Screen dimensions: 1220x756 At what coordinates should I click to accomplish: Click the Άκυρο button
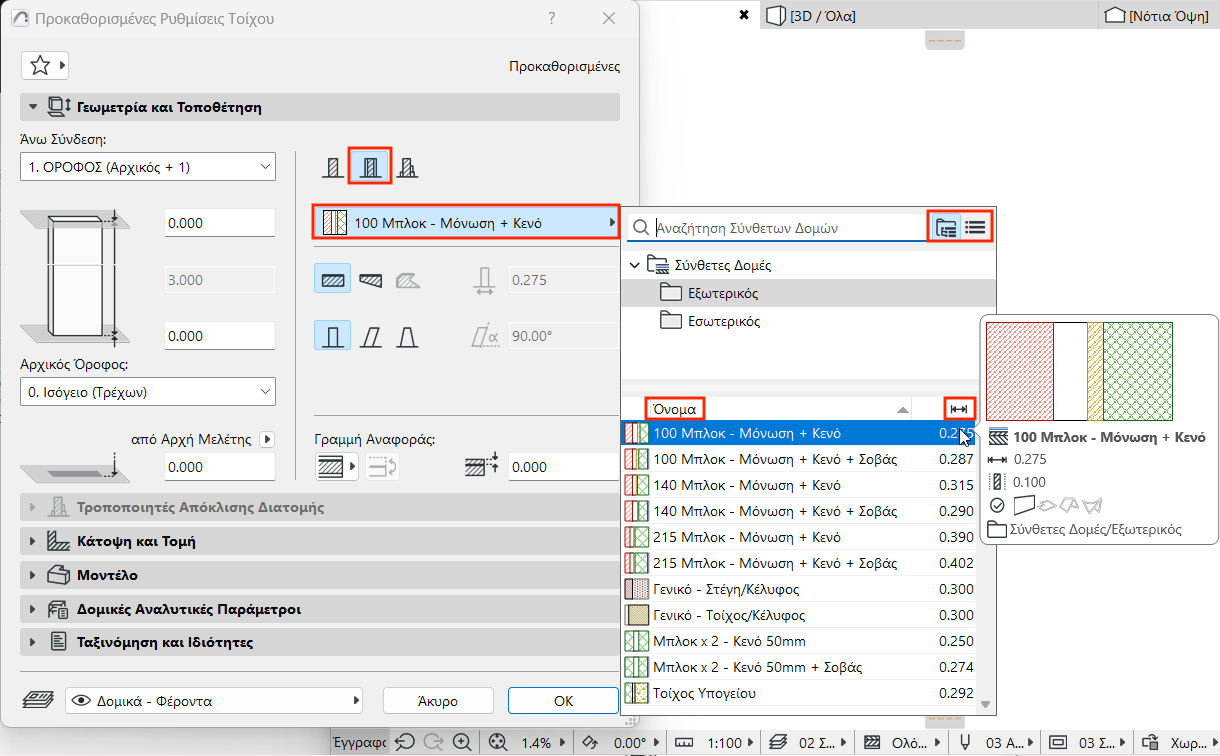point(439,701)
